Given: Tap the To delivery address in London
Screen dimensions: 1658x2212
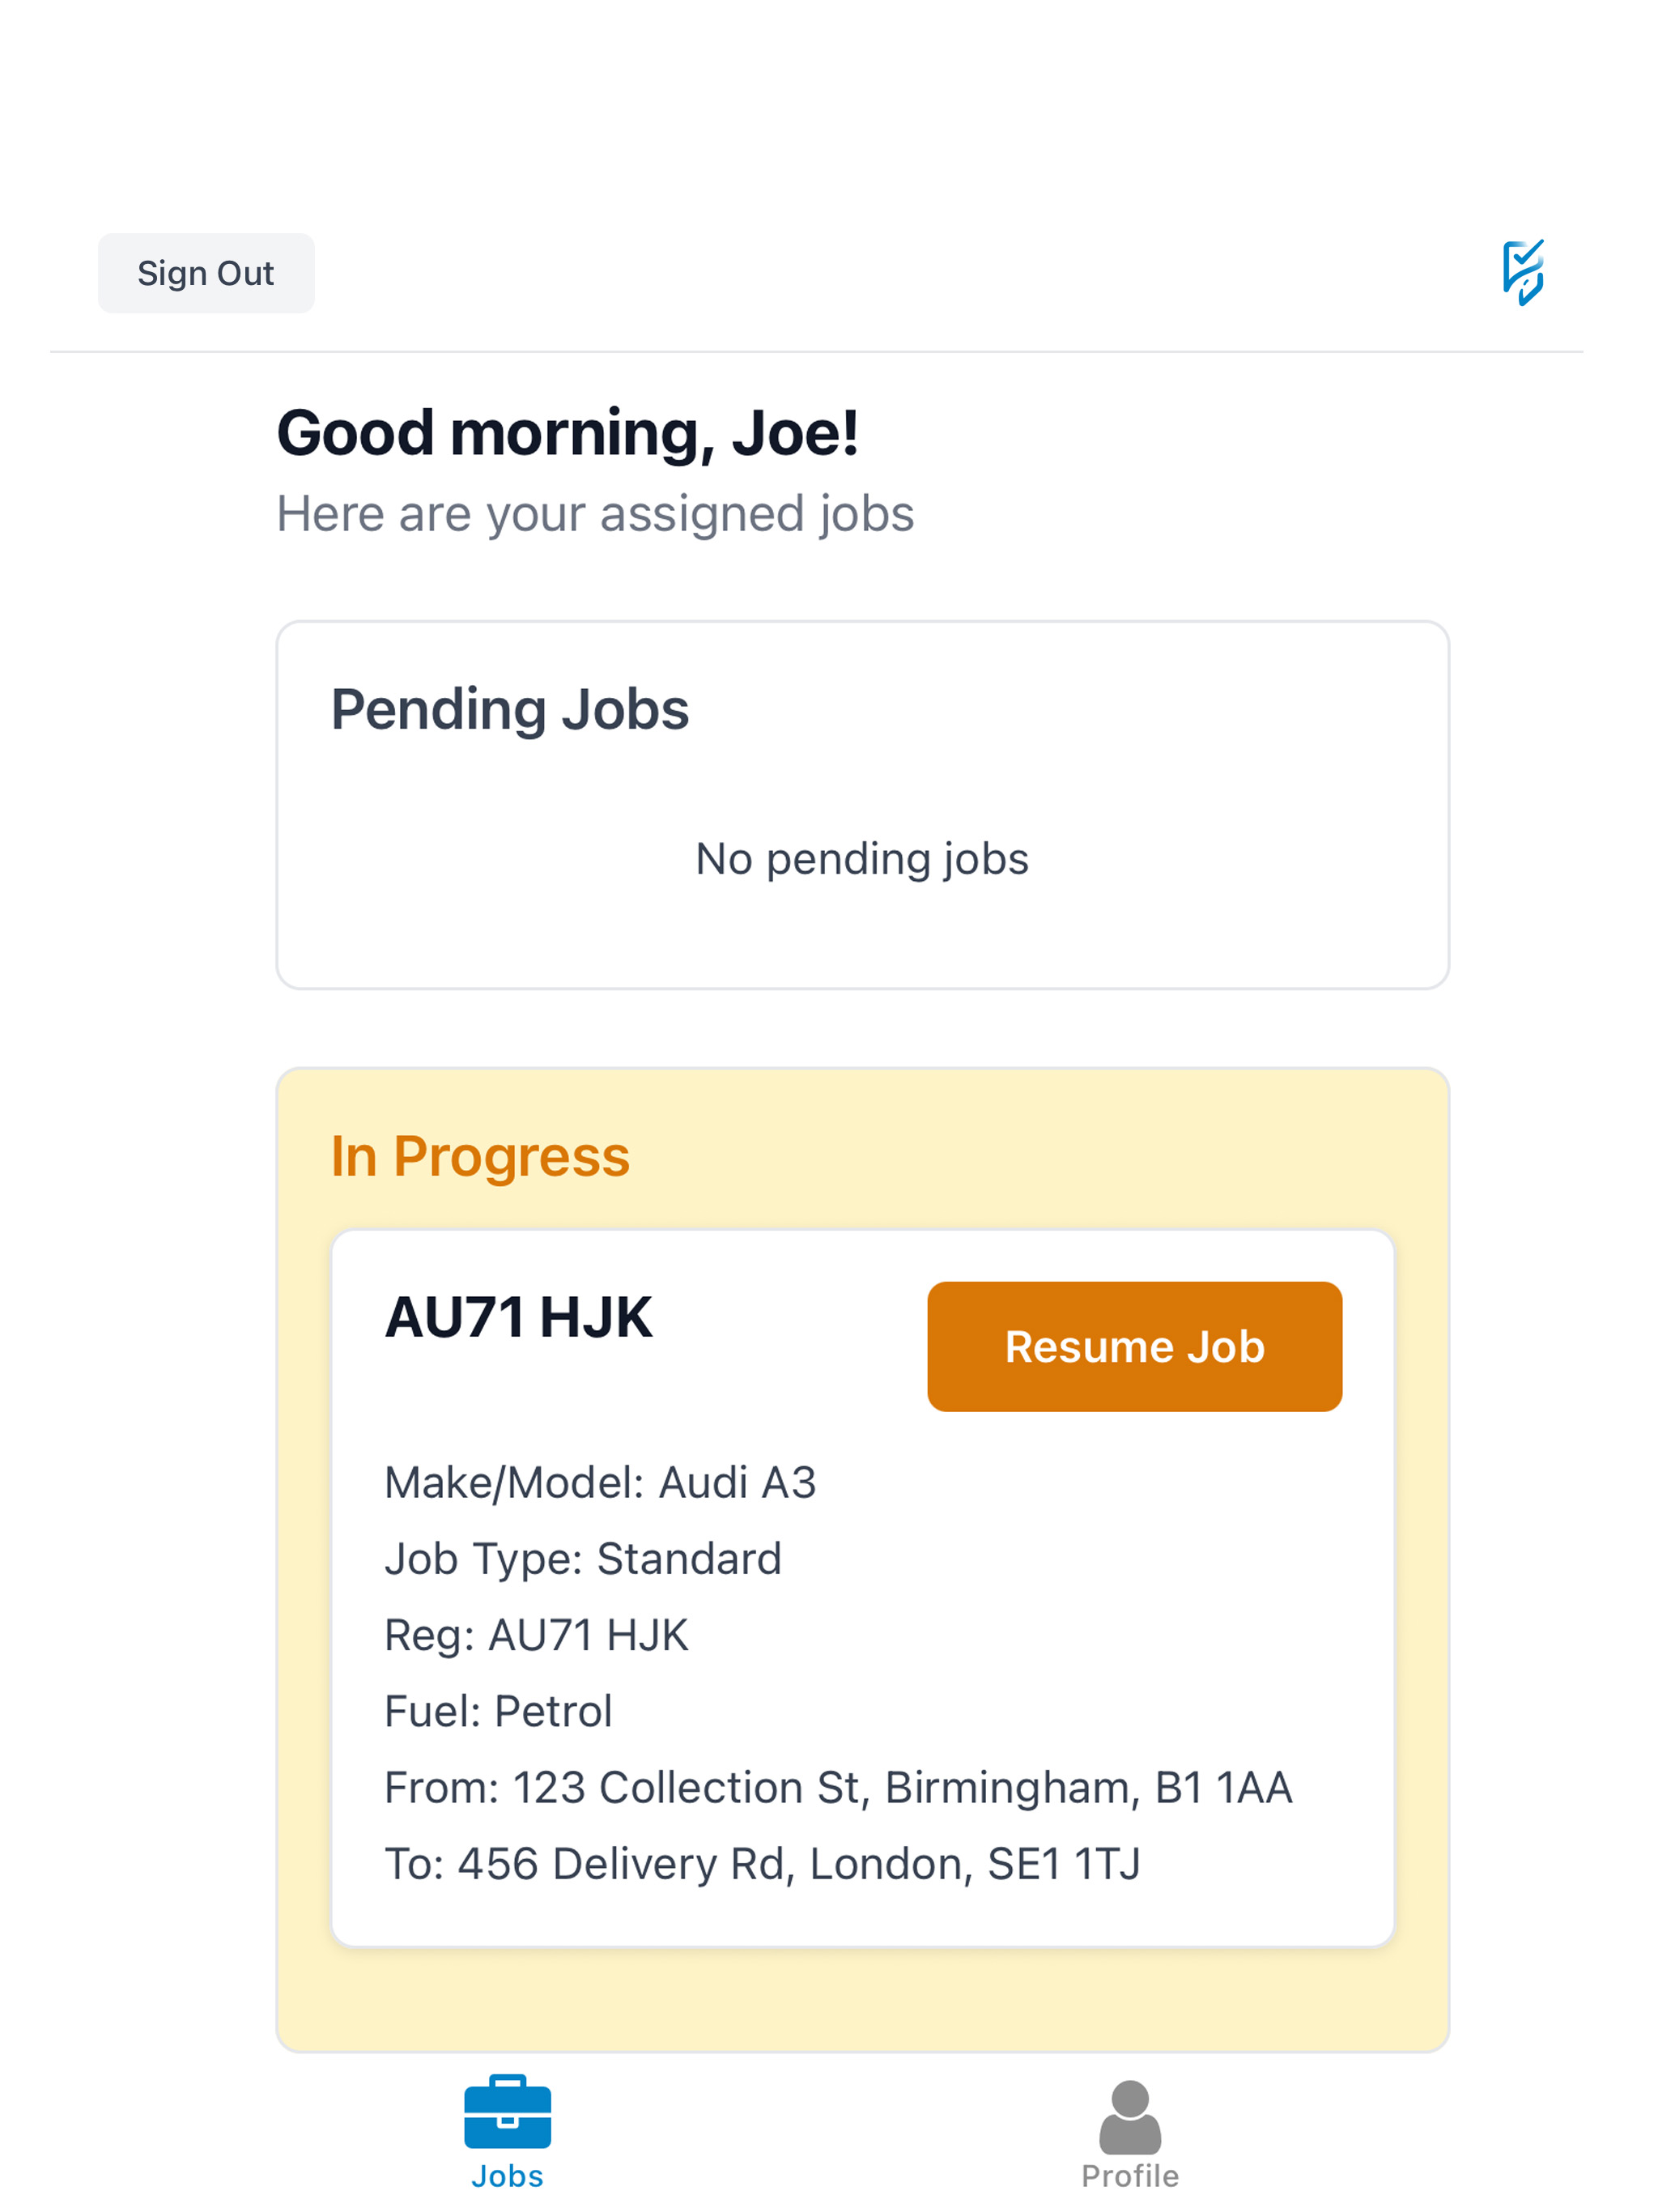Looking at the screenshot, I should click(x=763, y=1864).
